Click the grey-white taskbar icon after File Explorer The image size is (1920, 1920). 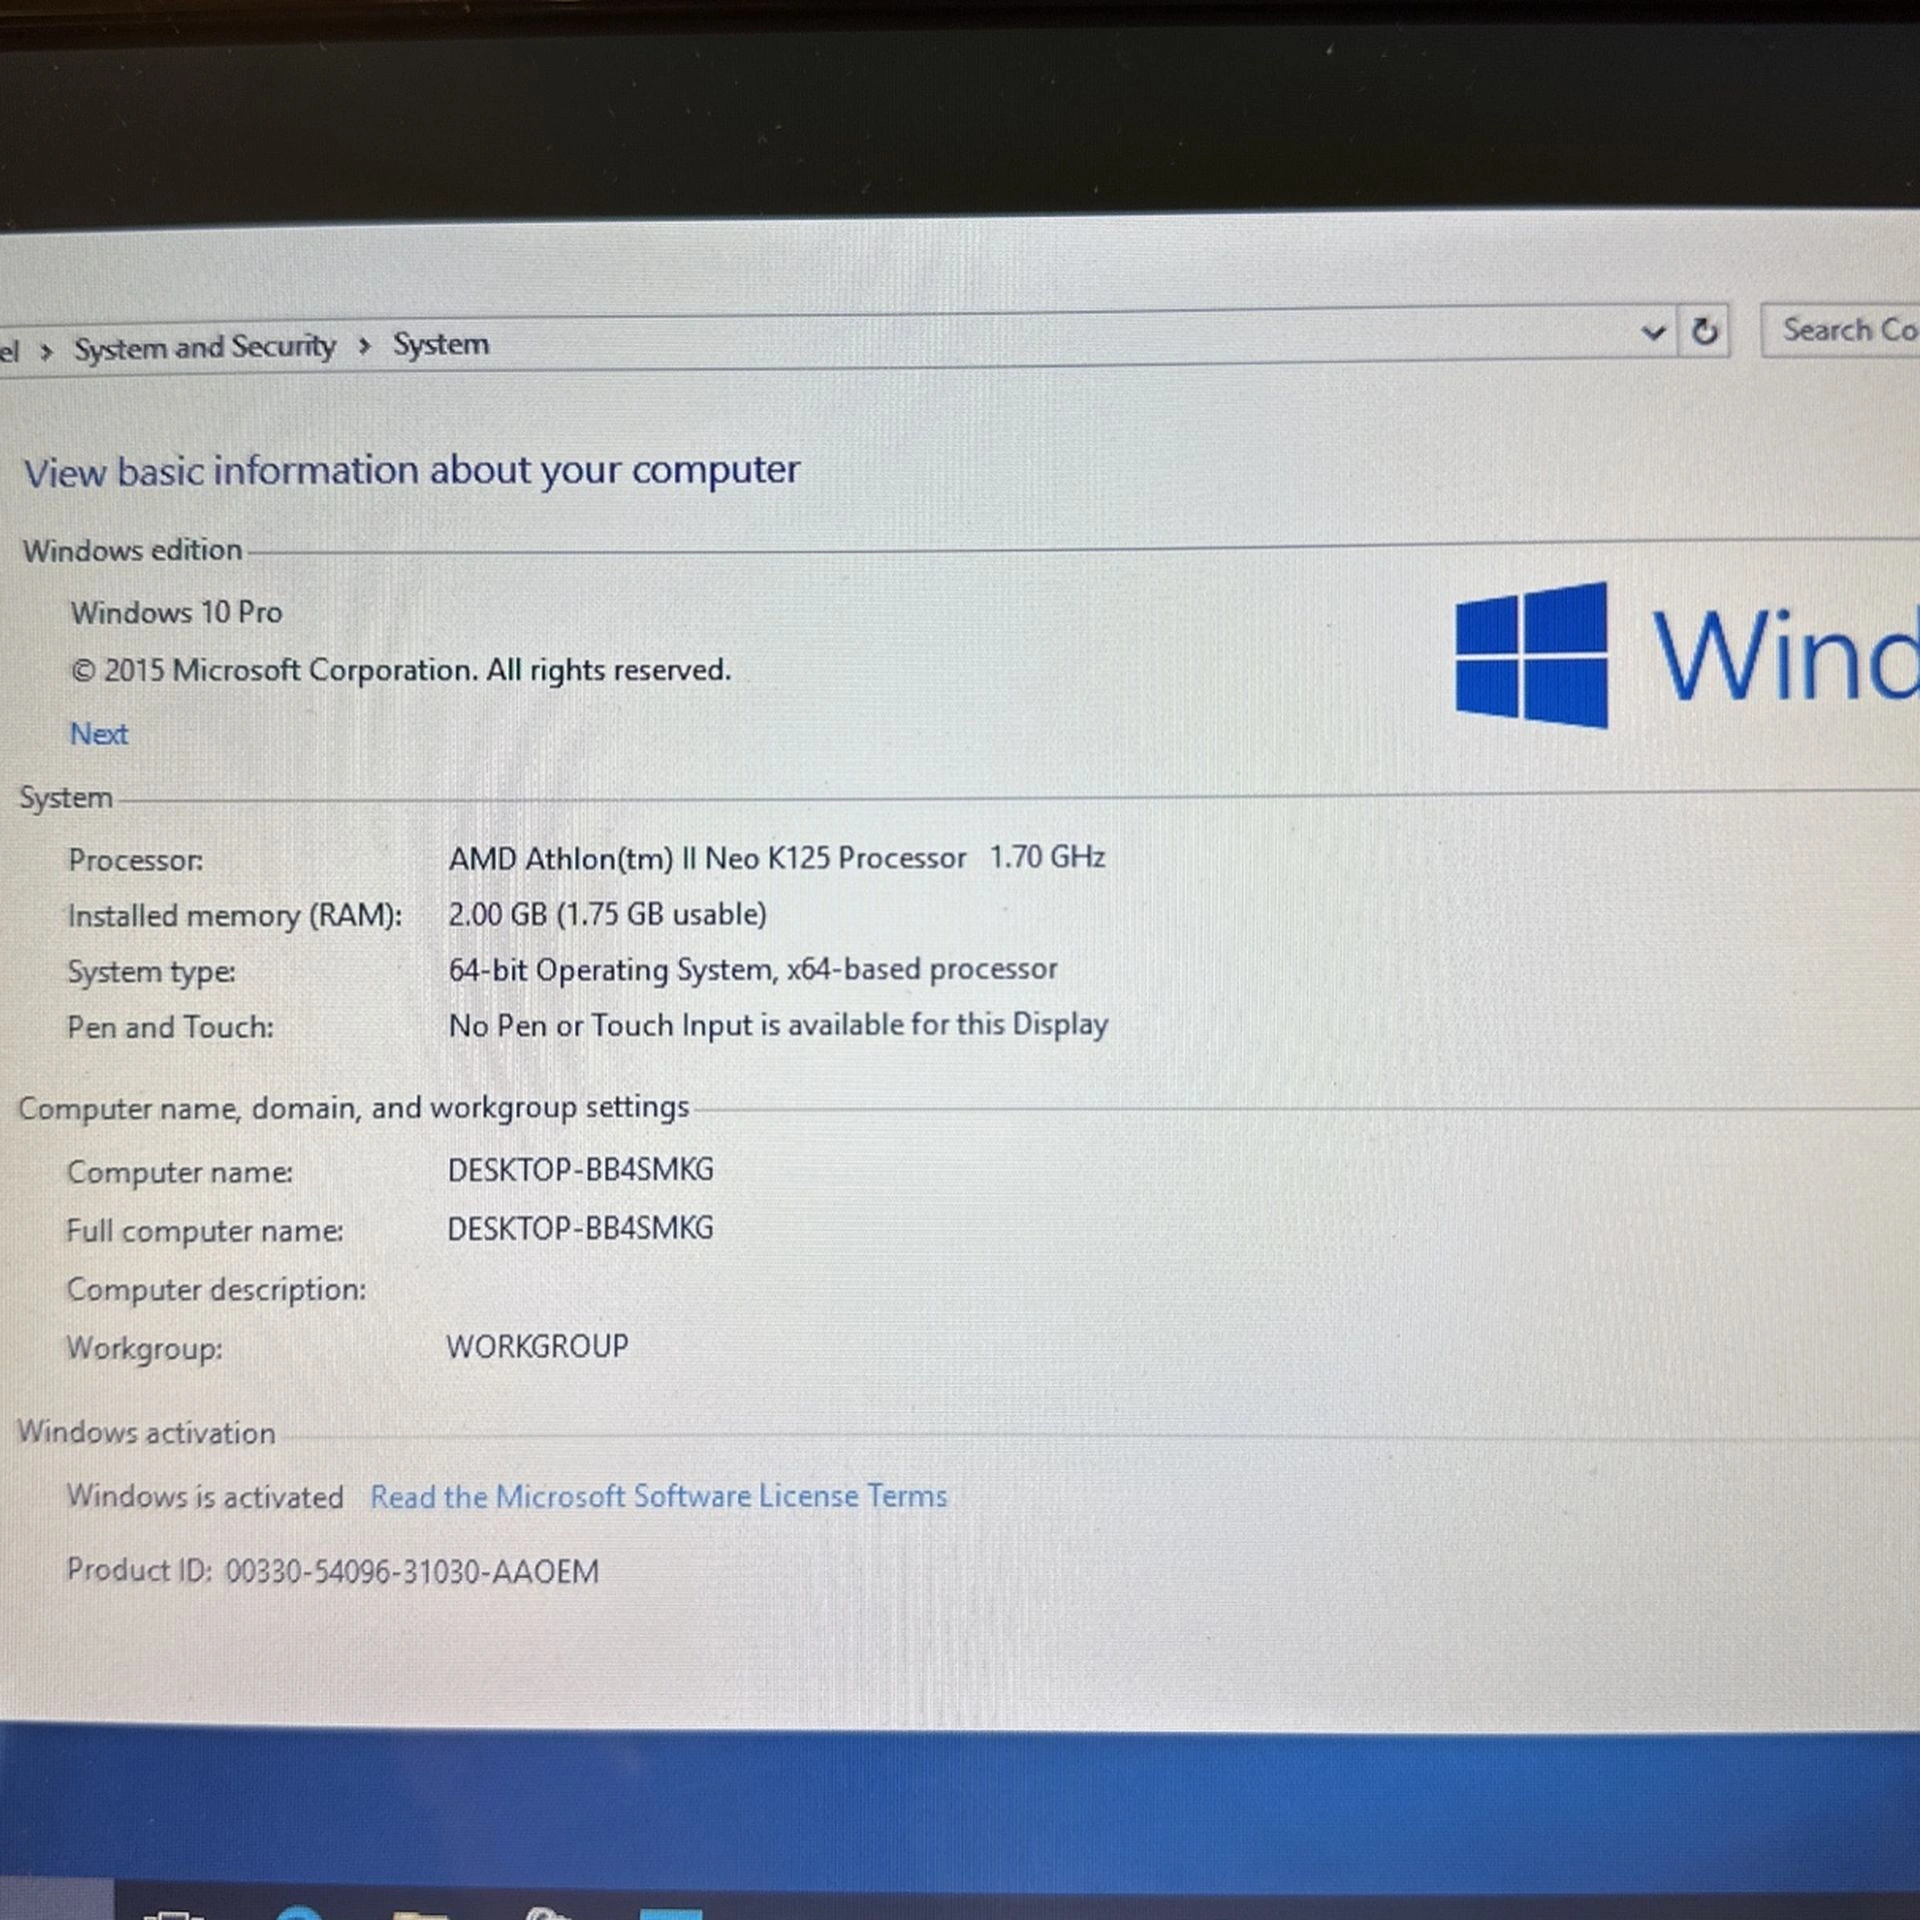click(546, 1912)
